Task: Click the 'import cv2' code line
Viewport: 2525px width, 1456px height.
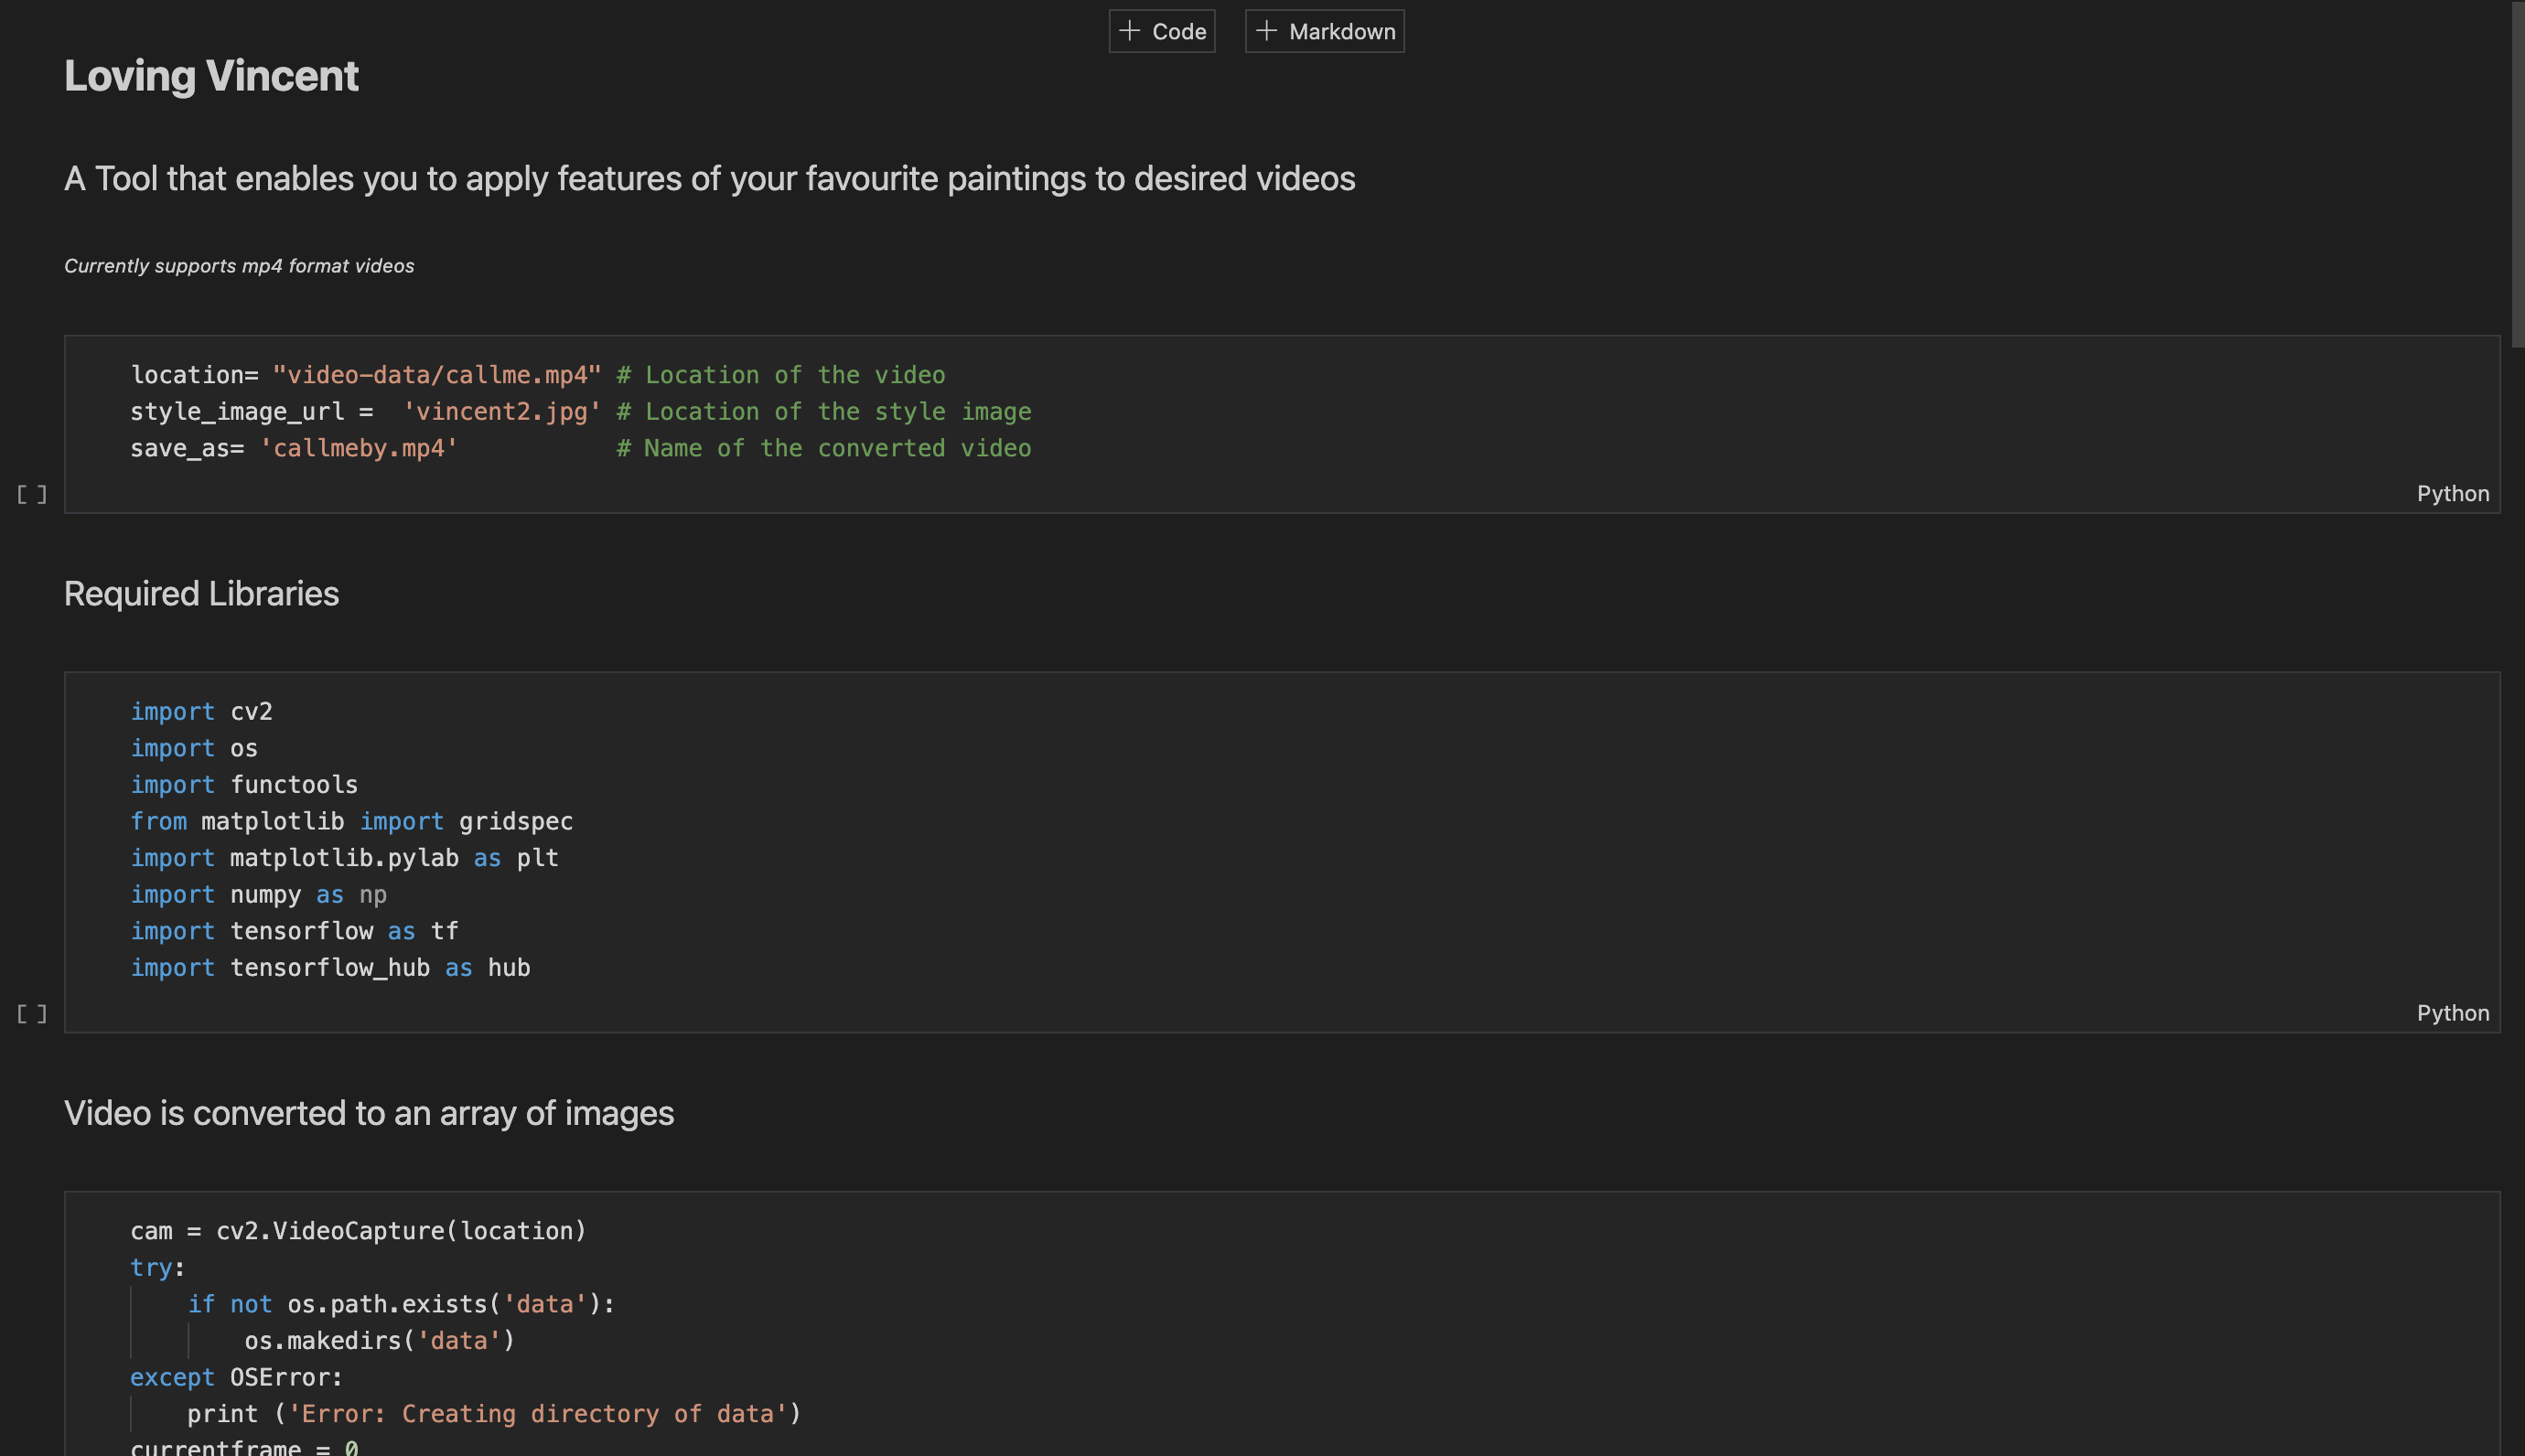Action: [201, 711]
